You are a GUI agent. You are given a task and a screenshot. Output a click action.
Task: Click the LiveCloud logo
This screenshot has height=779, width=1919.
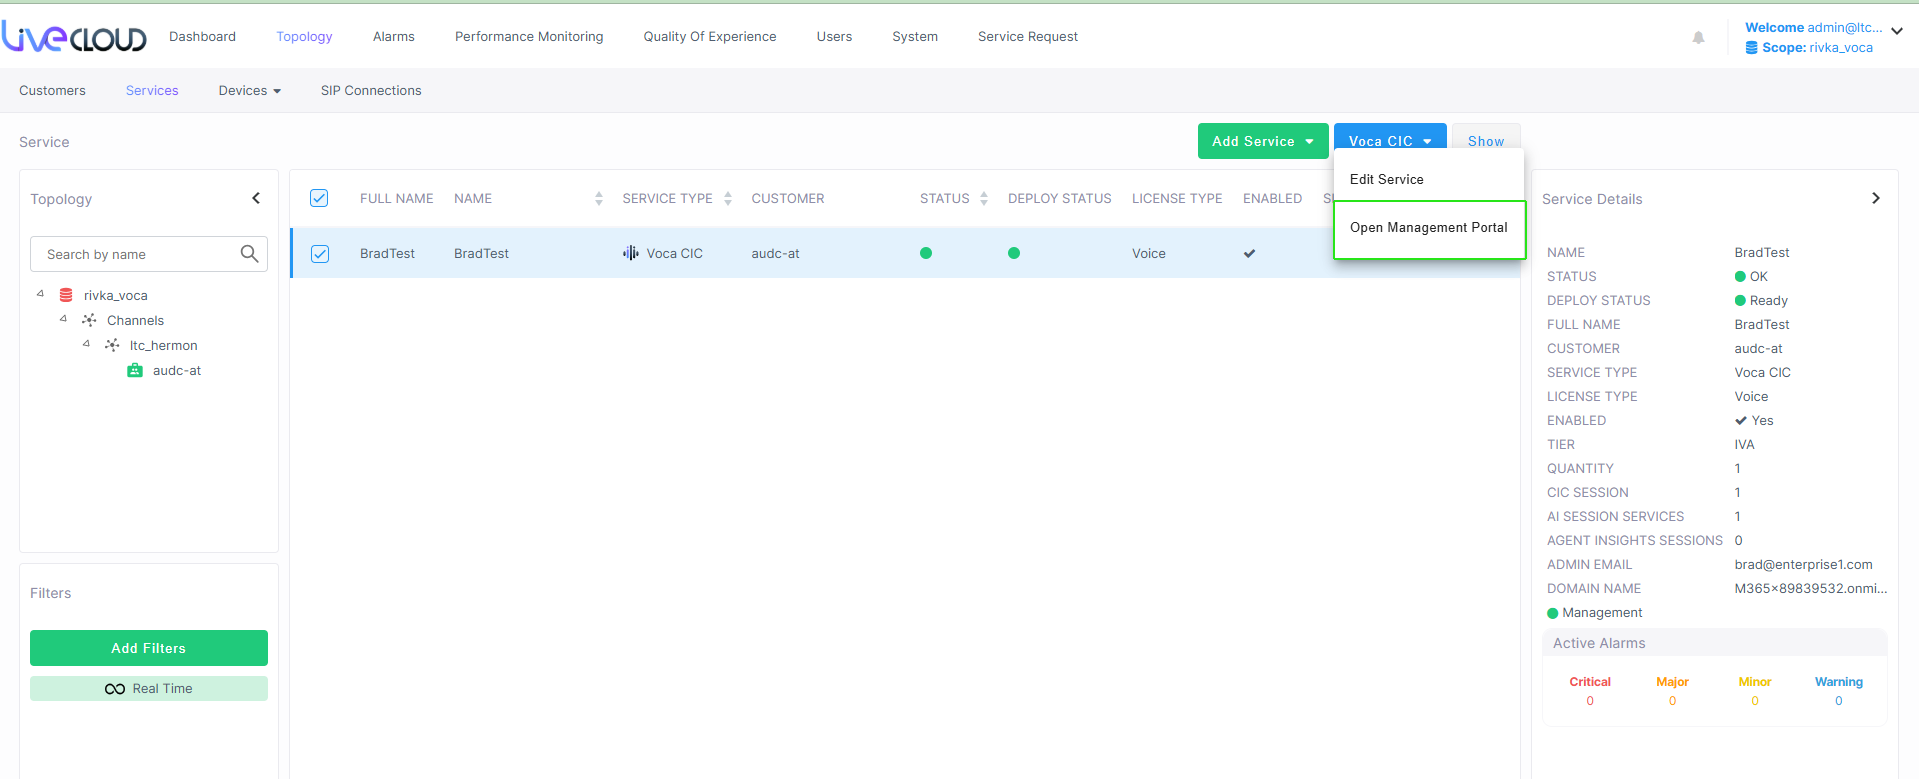75,37
